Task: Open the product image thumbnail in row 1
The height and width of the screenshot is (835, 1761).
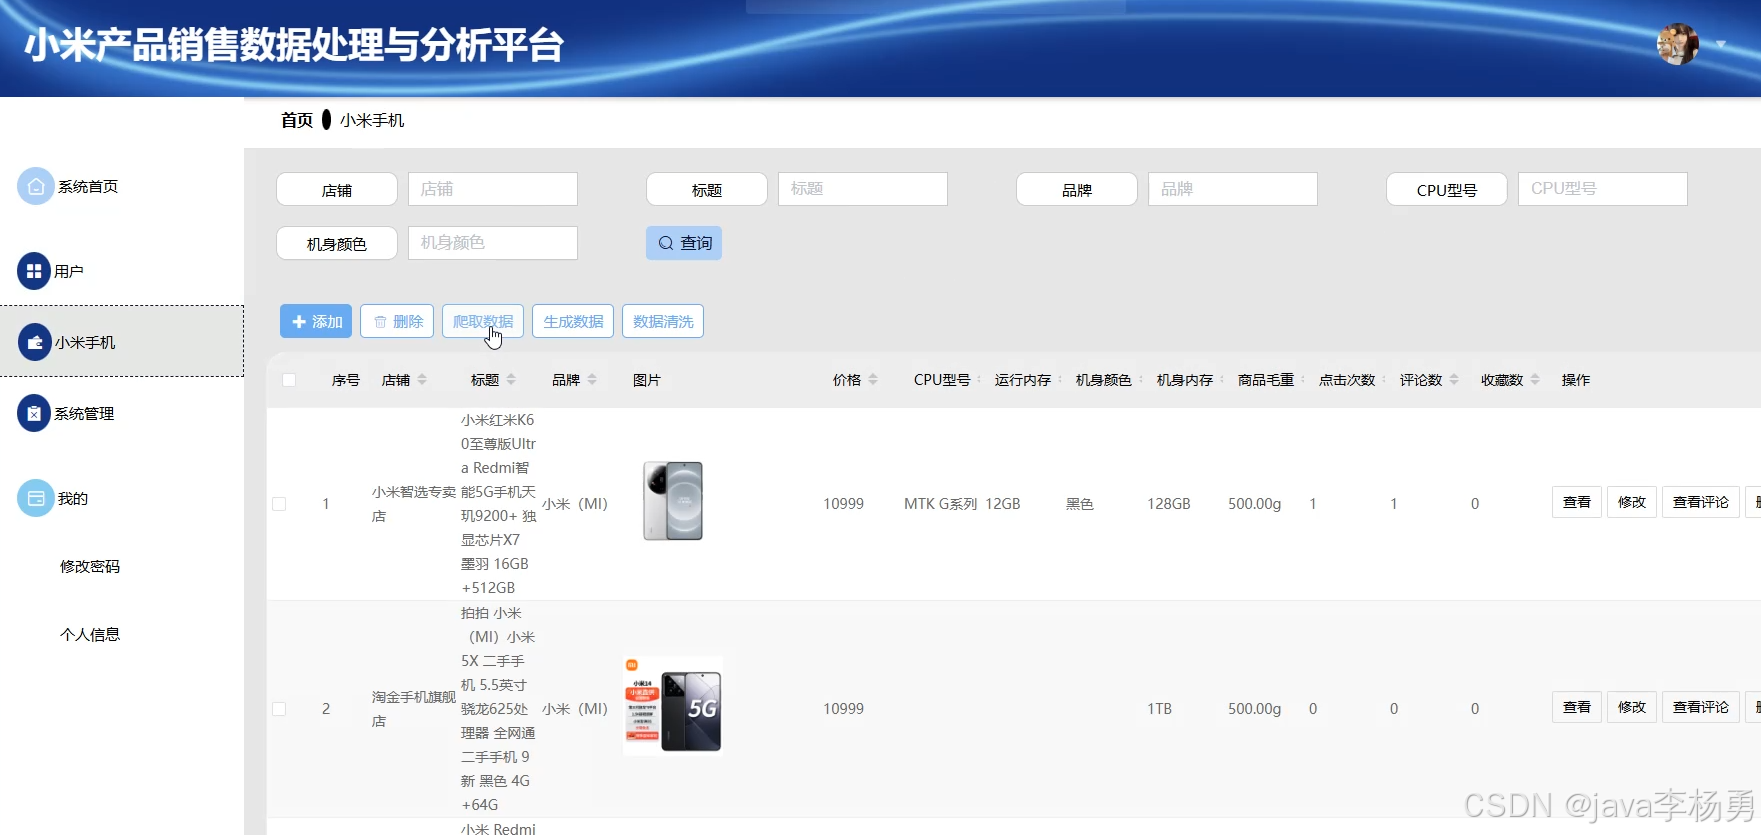Action: pyautogui.click(x=673, y=501)
